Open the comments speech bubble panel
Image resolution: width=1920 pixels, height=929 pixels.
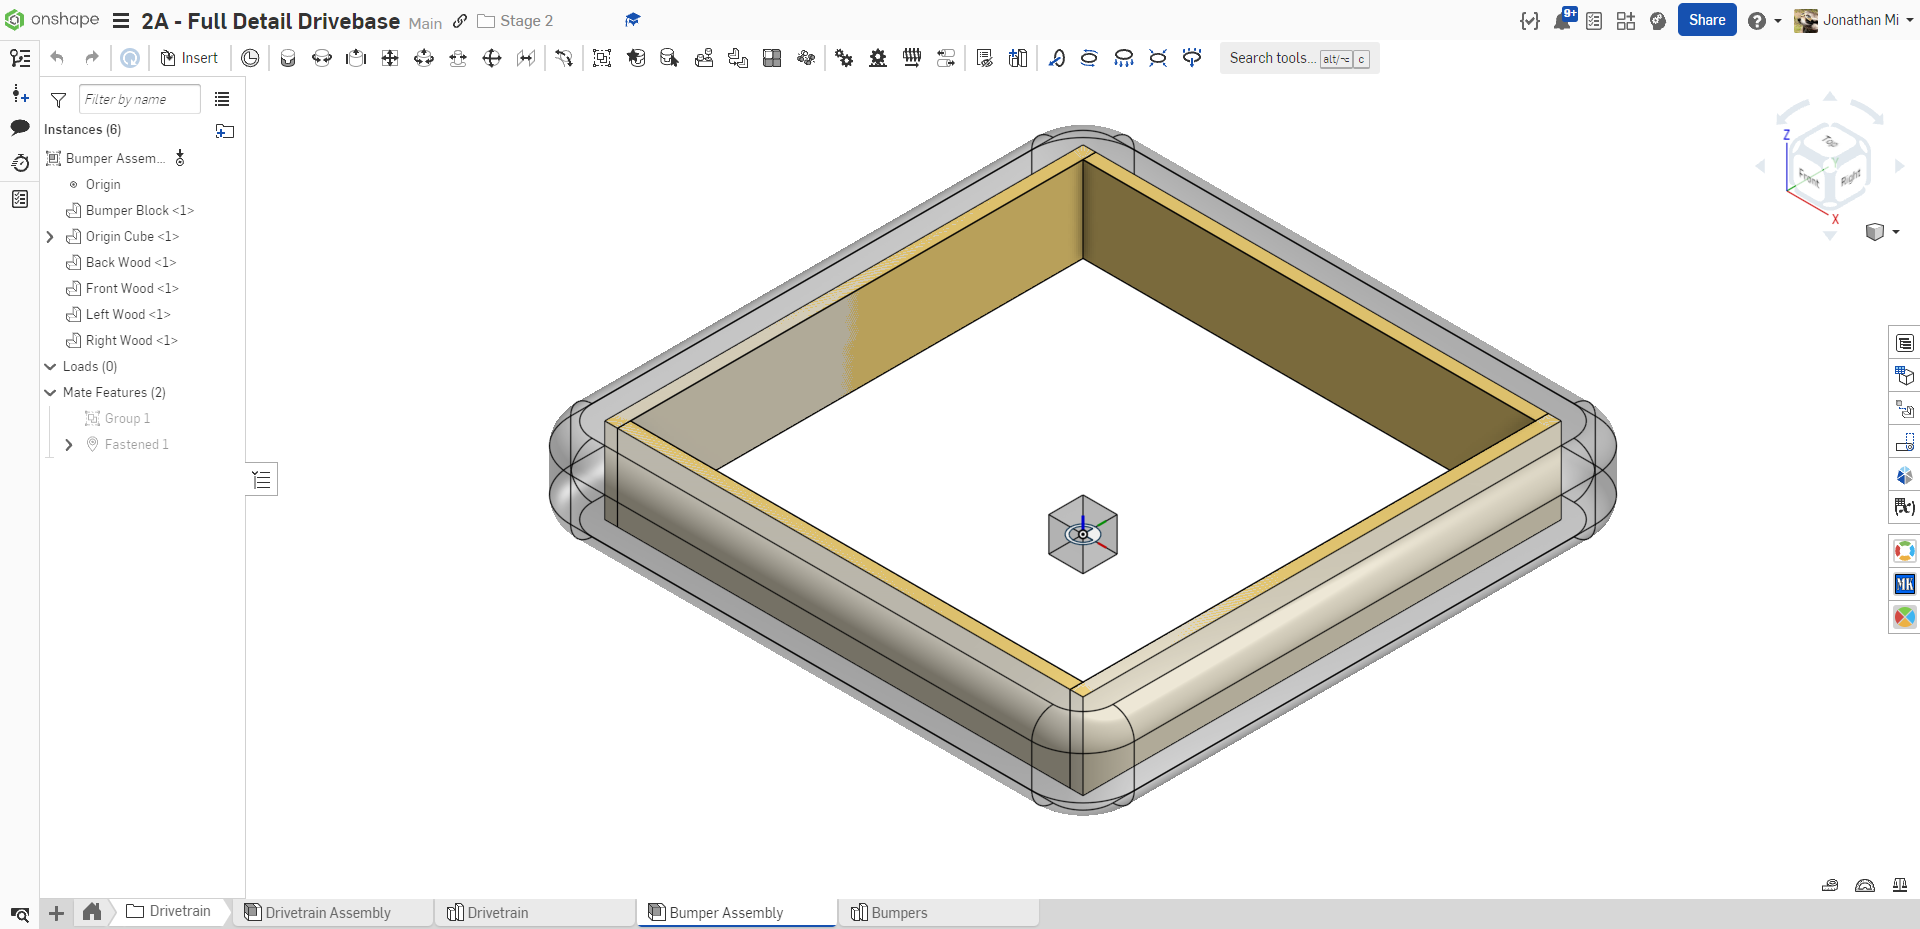(x=20, y=128)
